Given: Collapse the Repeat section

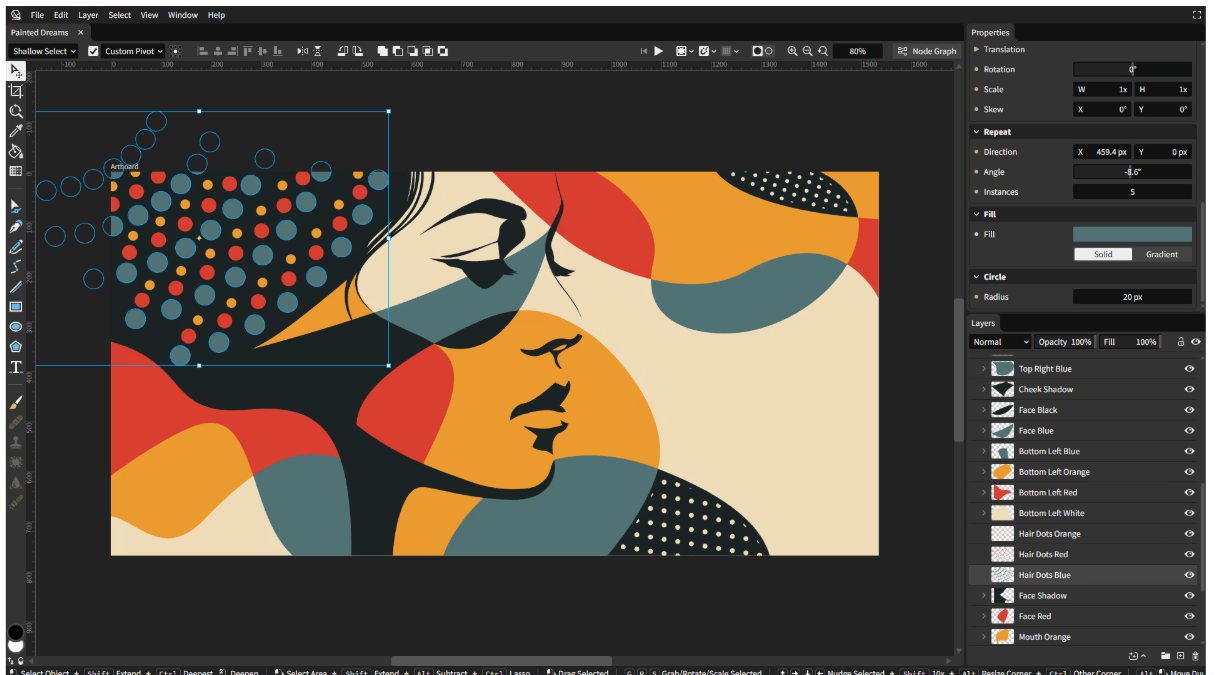Looking at the screenshot, I should [x=977, y=132].
